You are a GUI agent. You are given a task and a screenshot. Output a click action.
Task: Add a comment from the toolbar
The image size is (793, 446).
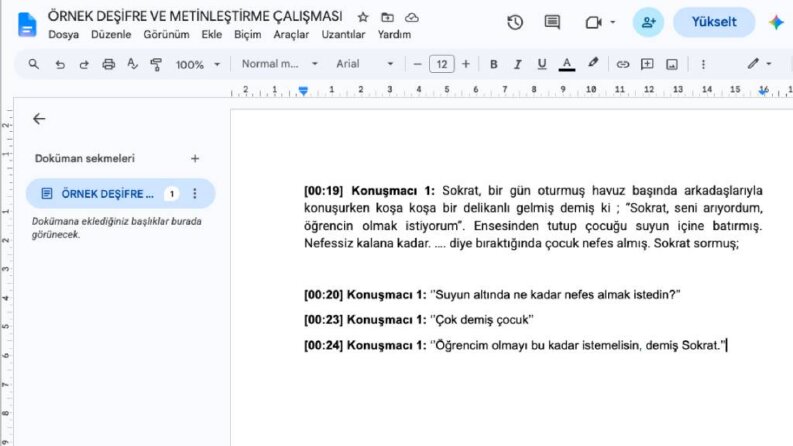coord(647,64)
